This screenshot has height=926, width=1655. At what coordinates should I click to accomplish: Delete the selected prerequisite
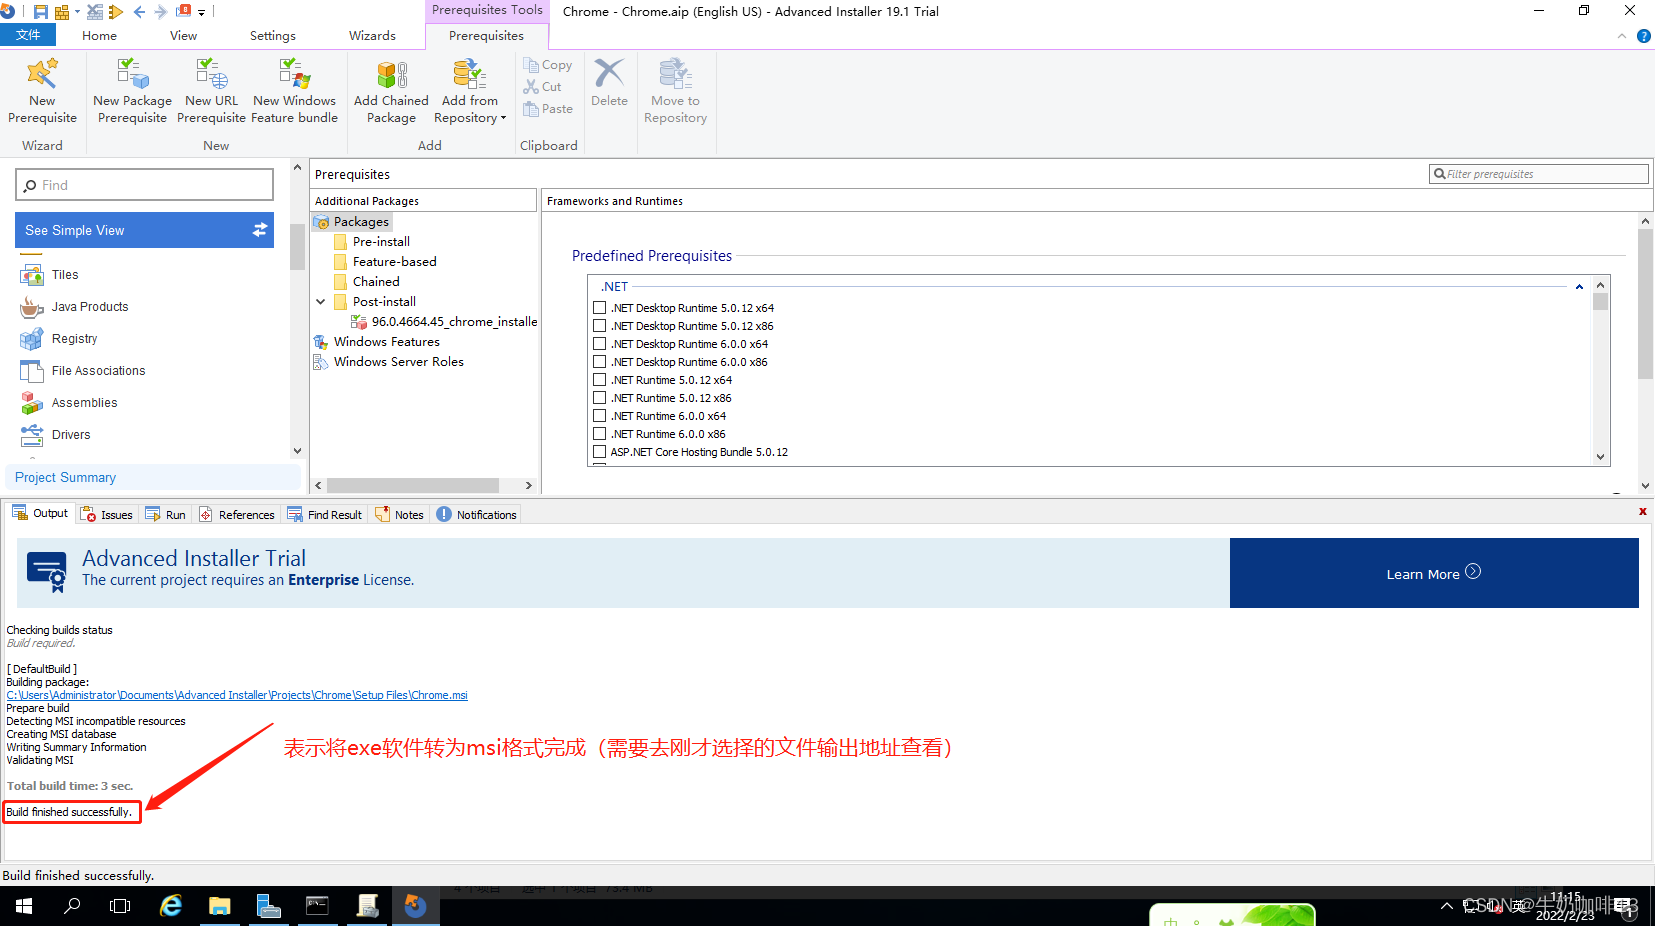[609, 82]
